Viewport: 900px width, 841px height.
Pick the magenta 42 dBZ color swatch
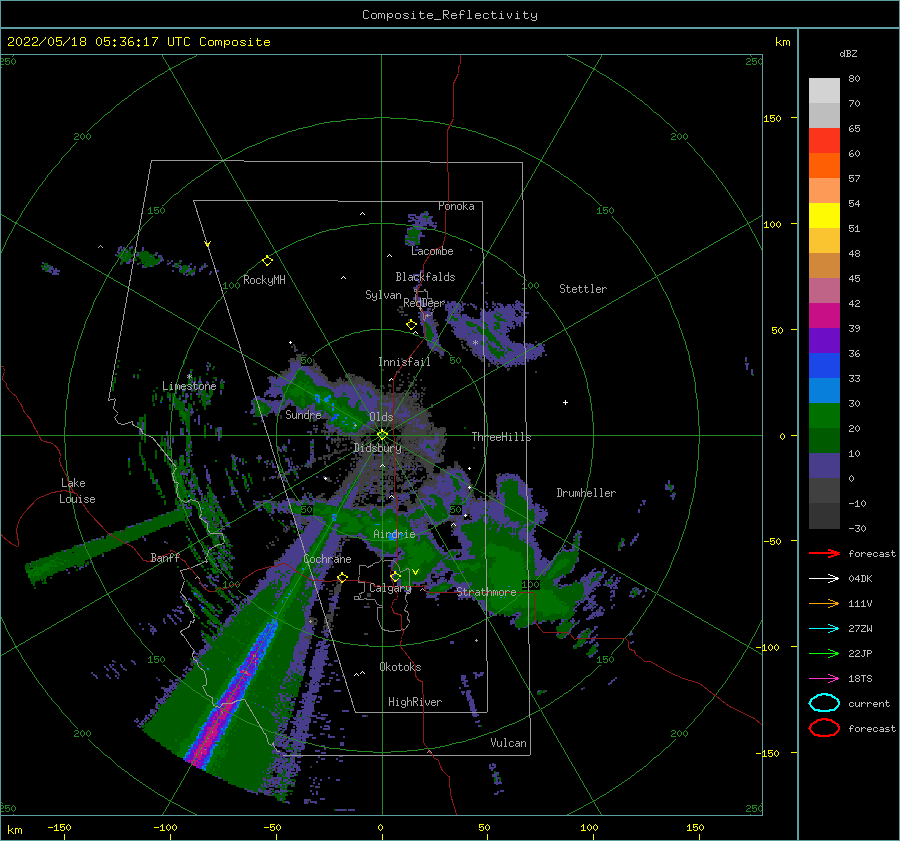click(x=824, y=315)
